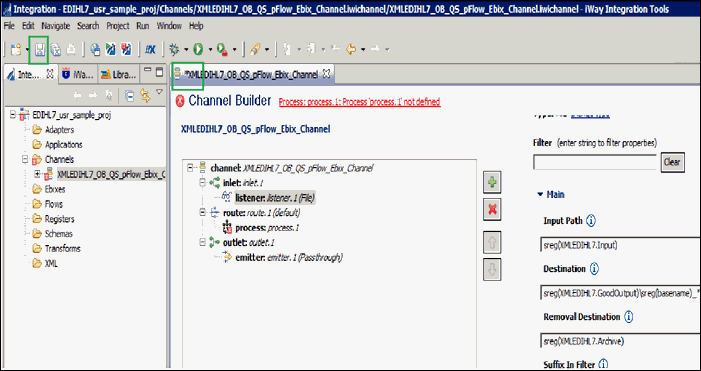The height and width of the screenshot is (371, 701).
Task: Collapse the route.1 (default) node
Action: click(203, 213)
